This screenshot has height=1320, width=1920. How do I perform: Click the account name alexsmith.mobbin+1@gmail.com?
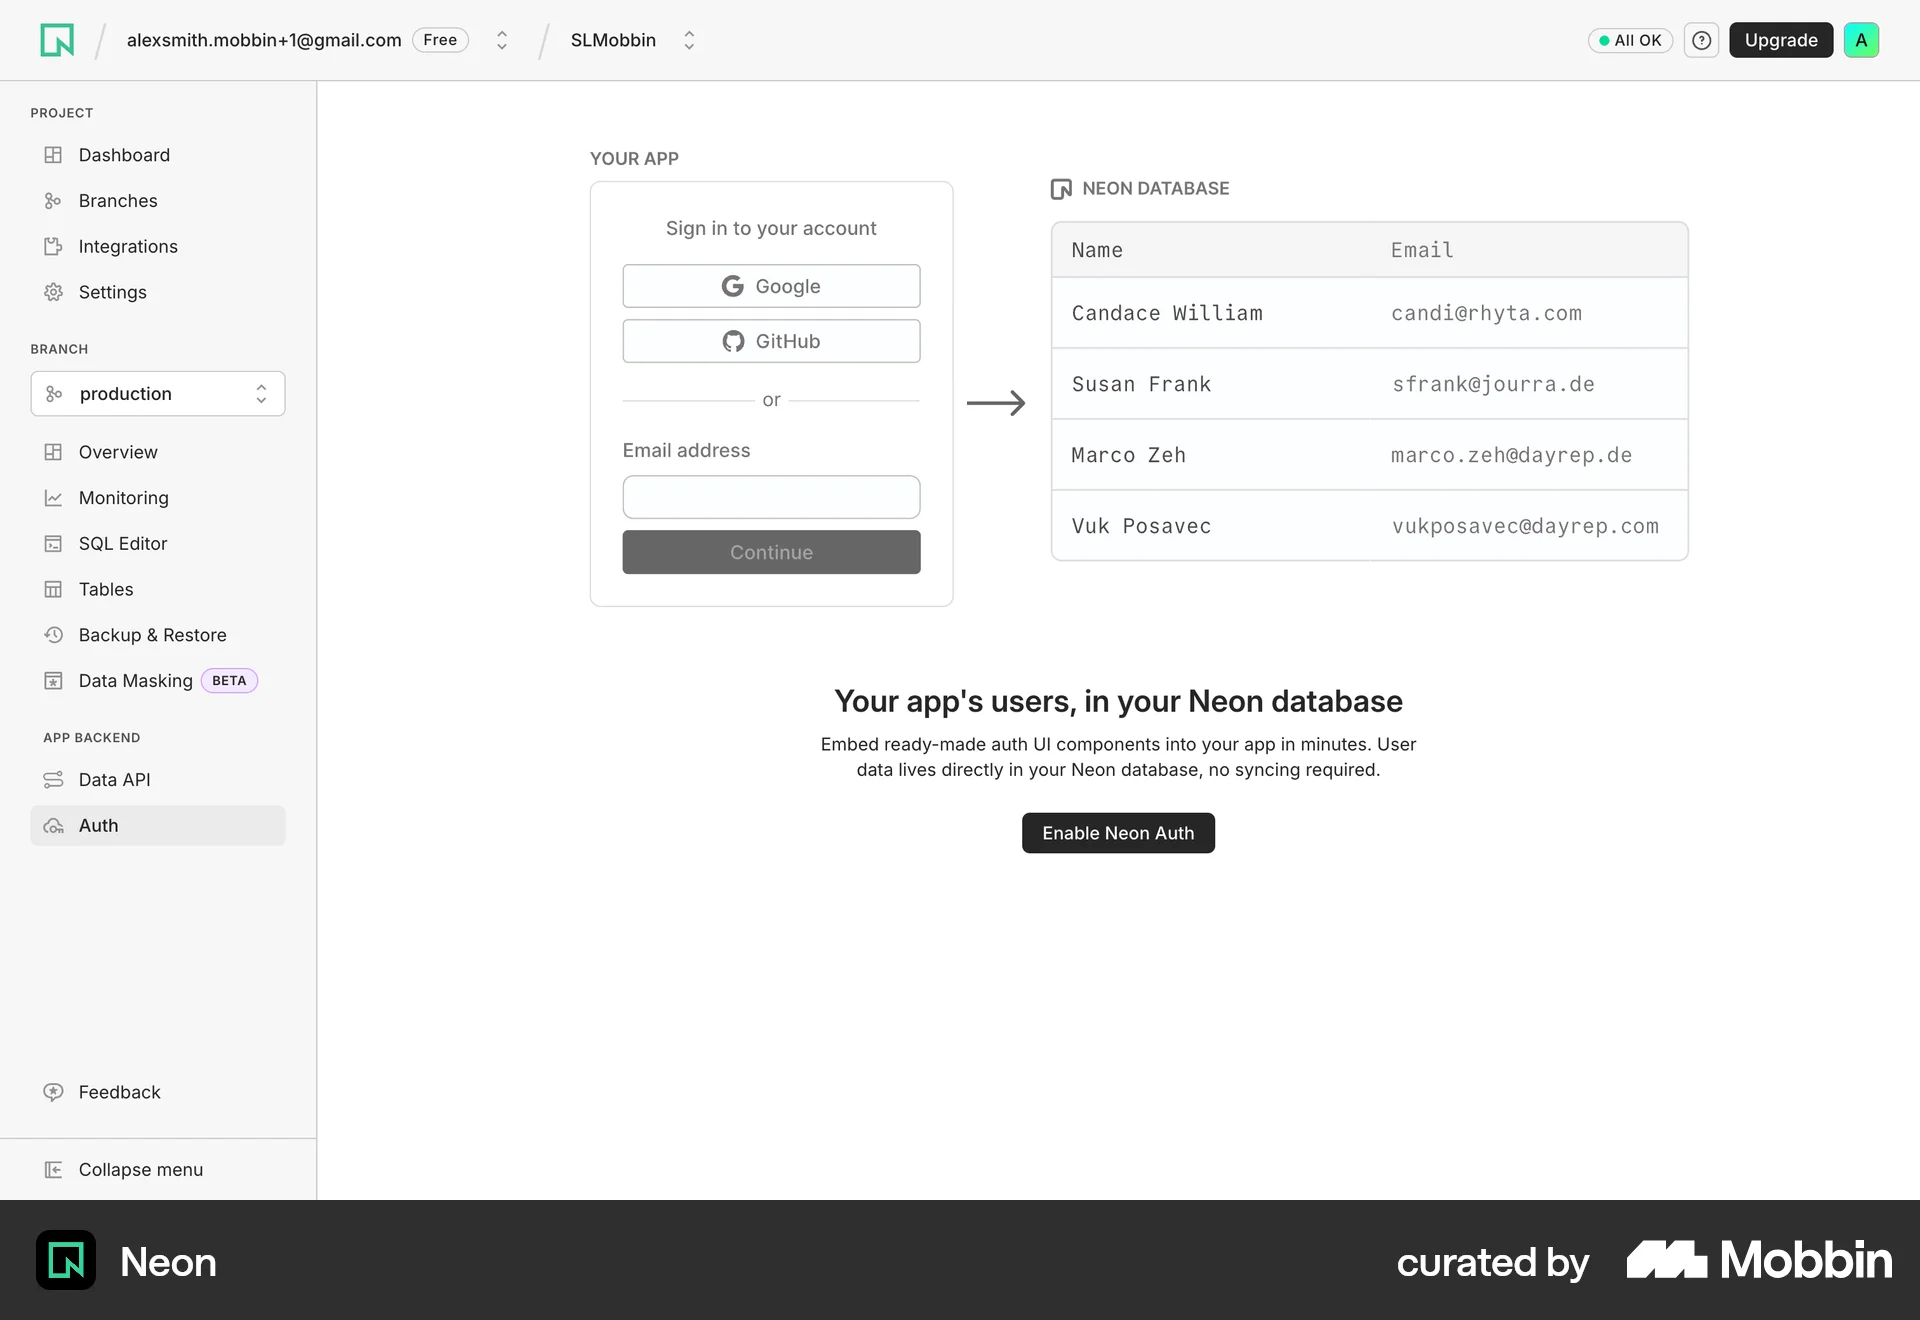click(x=264, y=40)
